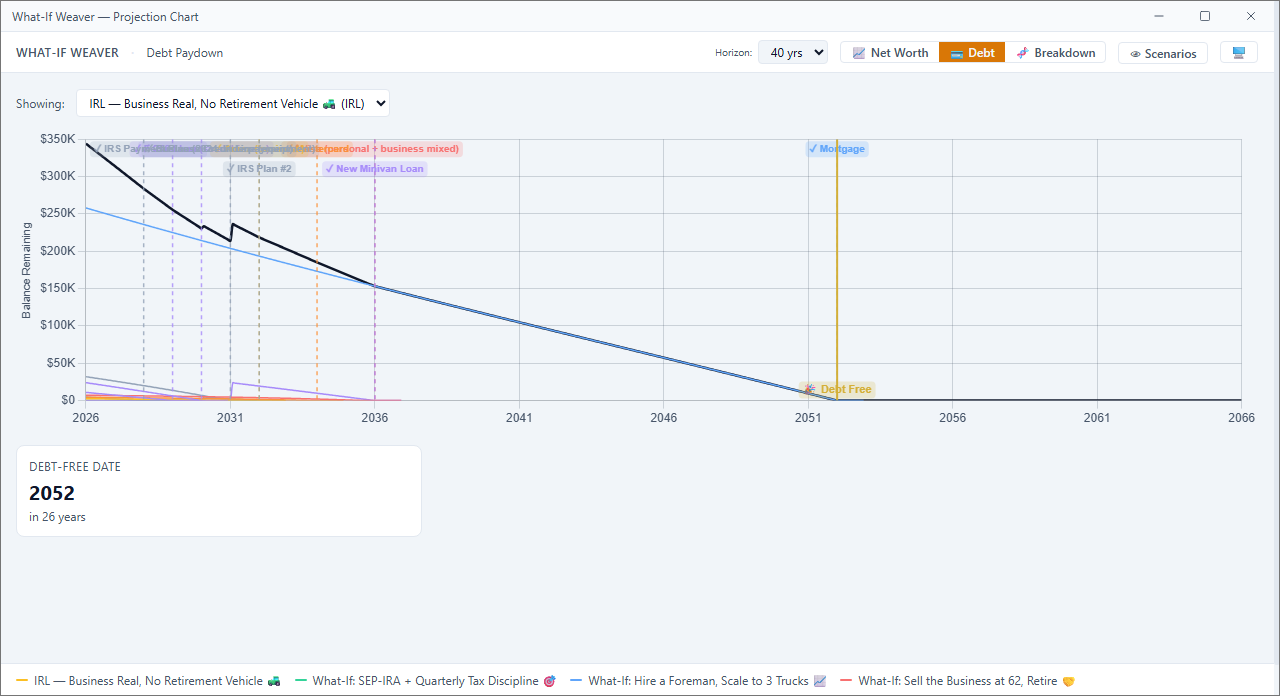Click the New Minivan Loan marker
The image size is (1280, 696).
tap(374, 169)
